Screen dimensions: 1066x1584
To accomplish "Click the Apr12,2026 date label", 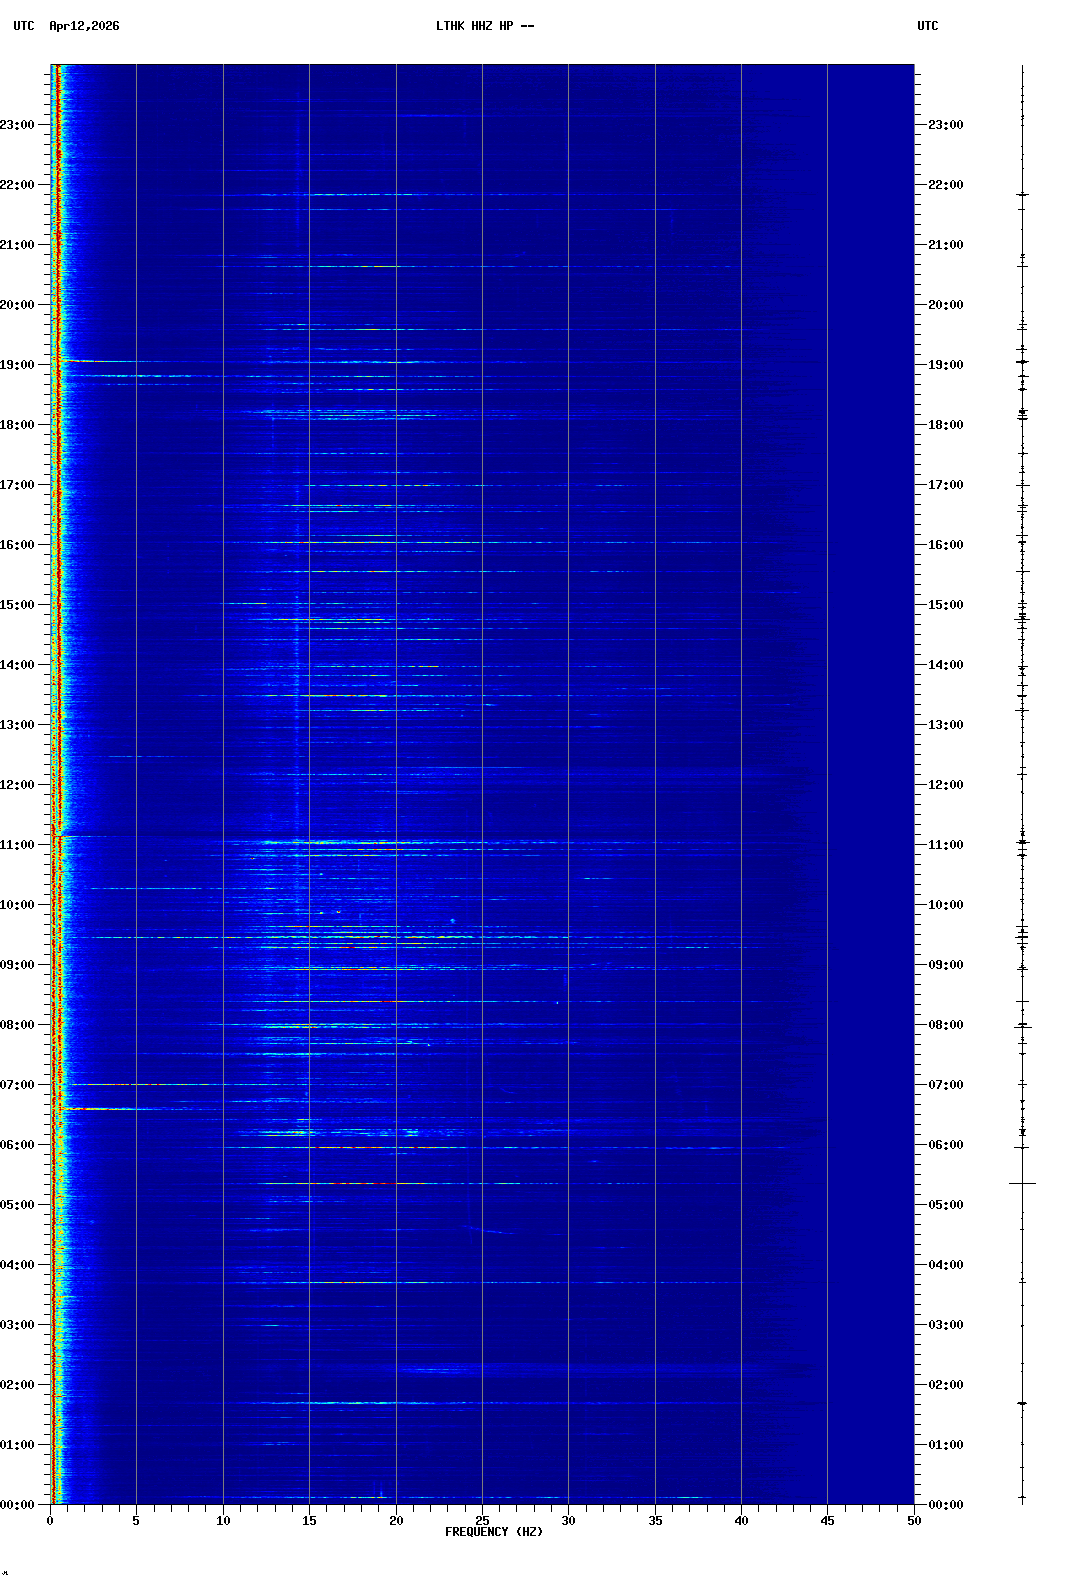I will coord(84,26).
